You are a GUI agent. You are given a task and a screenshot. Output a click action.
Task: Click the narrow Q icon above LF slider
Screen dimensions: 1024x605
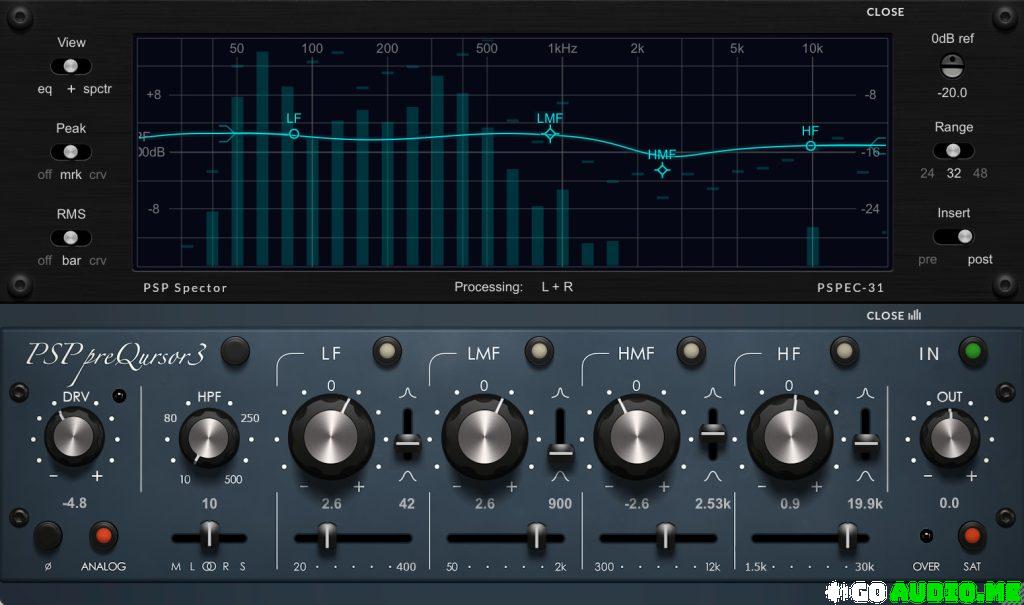408,393
